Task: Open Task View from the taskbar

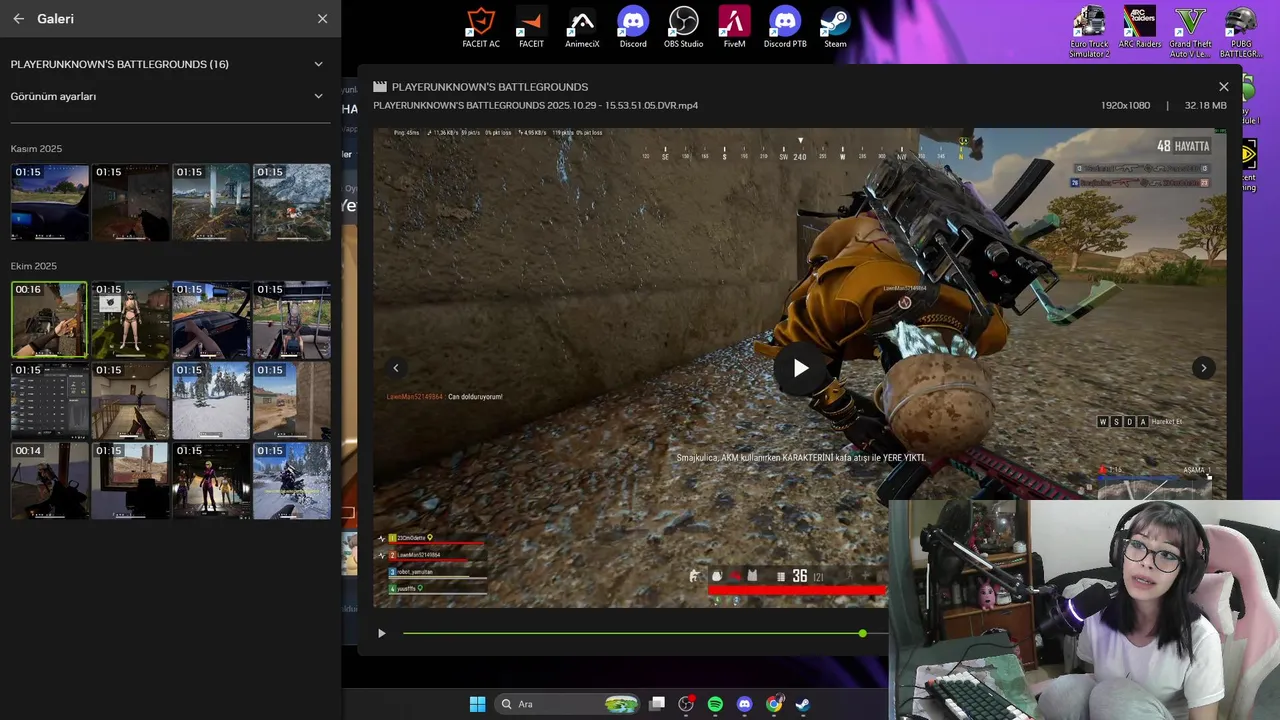Action: 657,704
